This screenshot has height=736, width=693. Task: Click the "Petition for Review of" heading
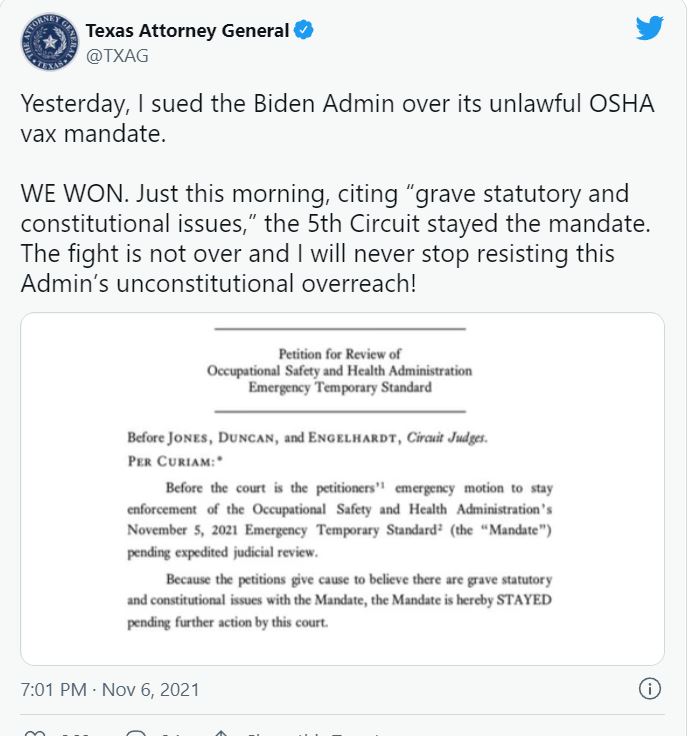coord(340,354)
